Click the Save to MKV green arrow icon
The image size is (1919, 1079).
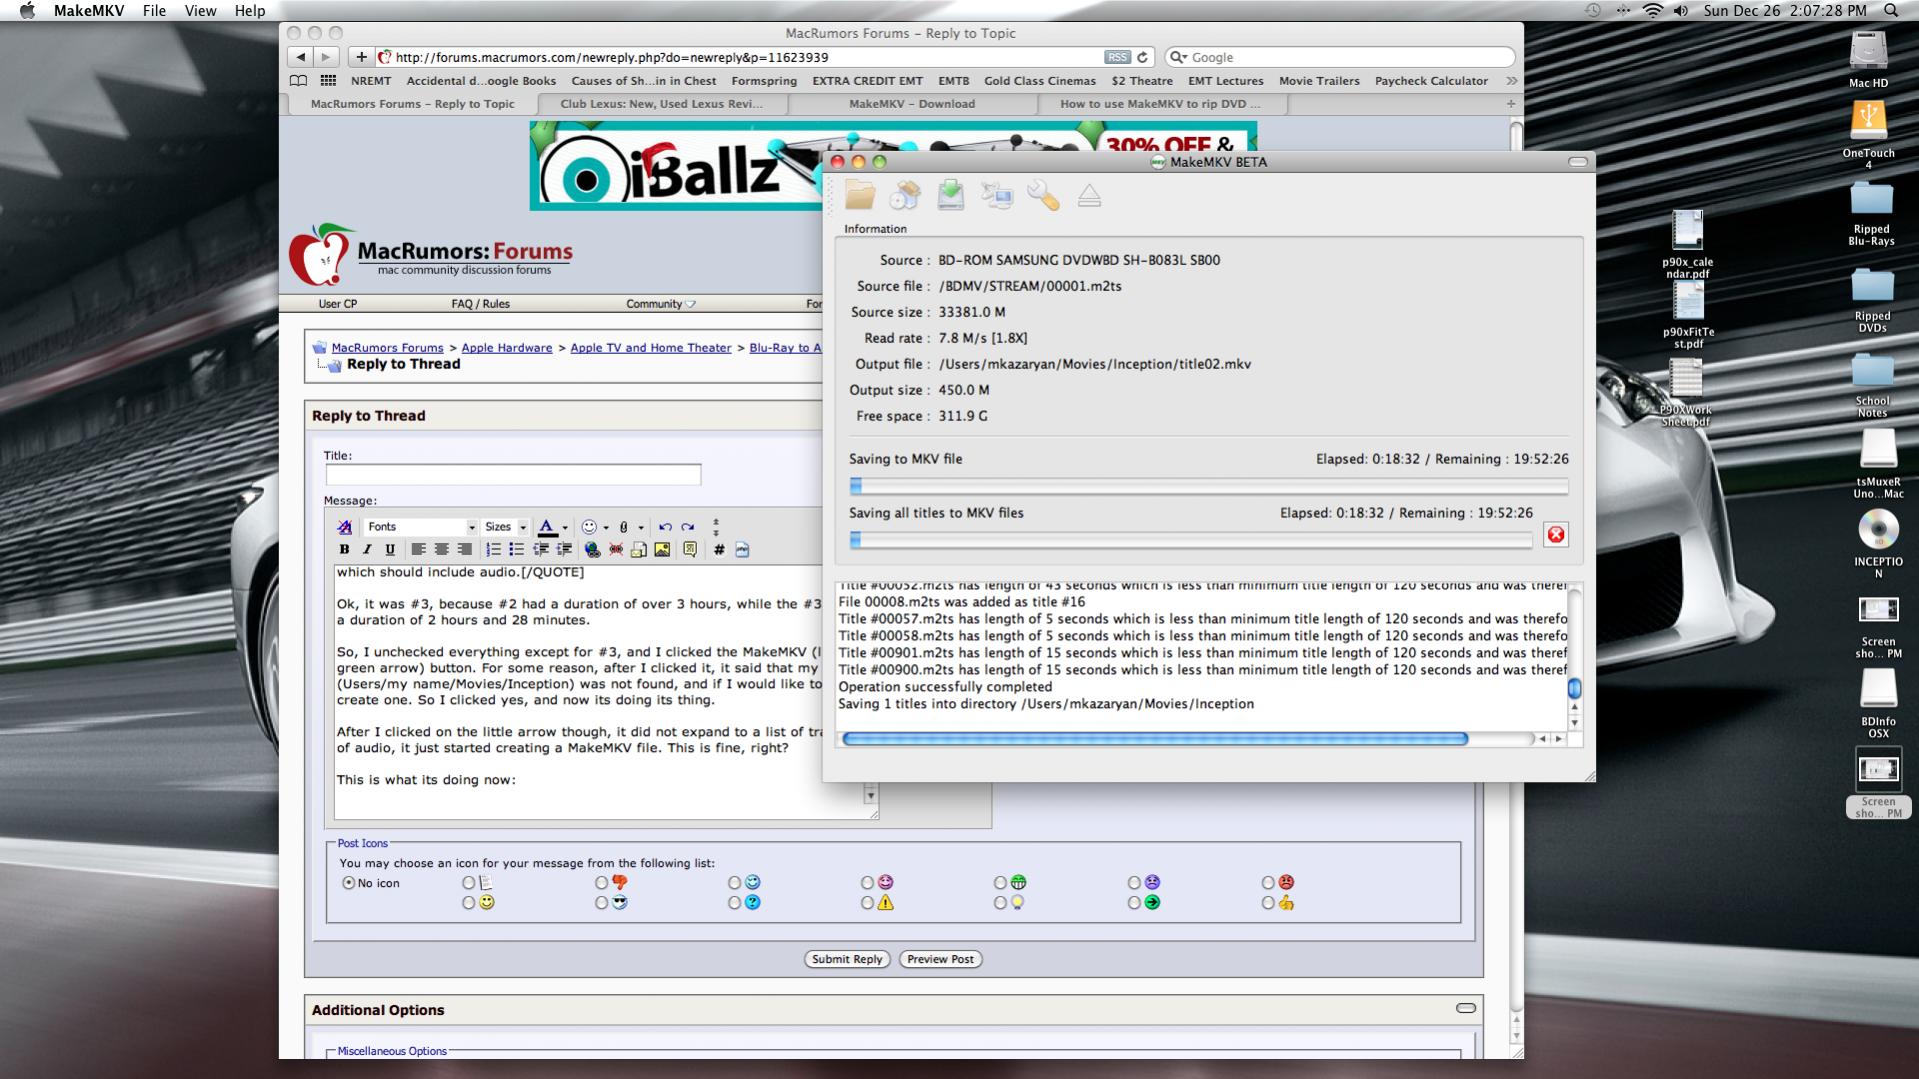(950, 195)
